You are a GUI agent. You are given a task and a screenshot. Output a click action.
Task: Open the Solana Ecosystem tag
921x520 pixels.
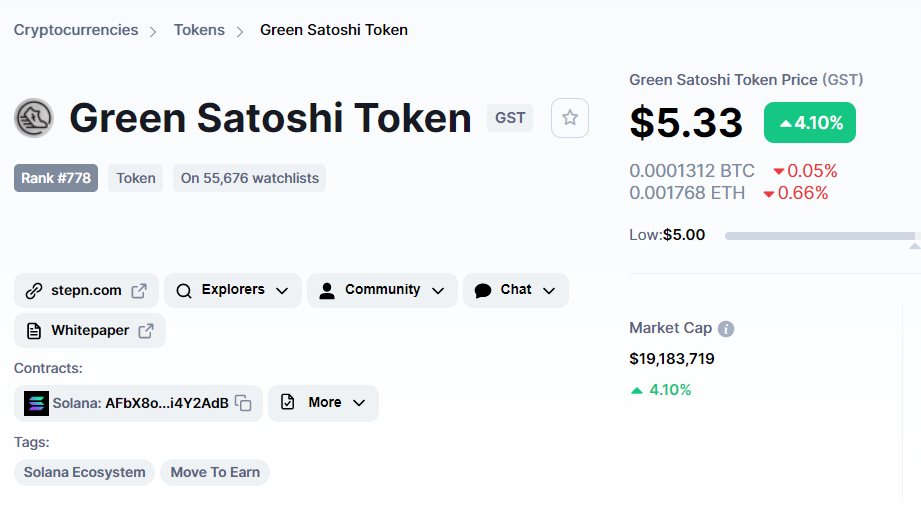(x=84, y=472)
